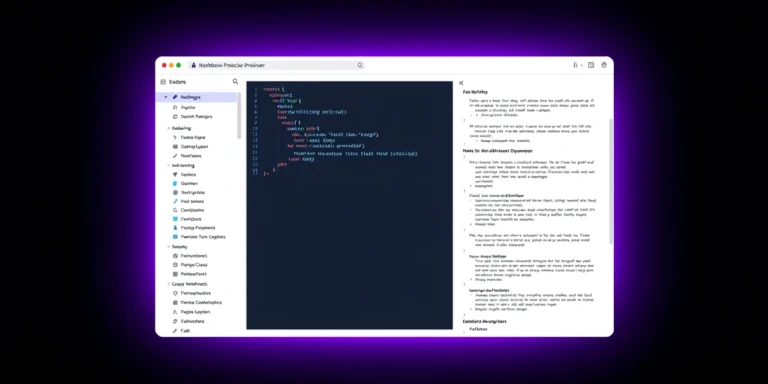The height and width of the screenshot is (384, 768).
Task: Collapse the highlighted sidebar row's chevron
Action: pos(166,97)
